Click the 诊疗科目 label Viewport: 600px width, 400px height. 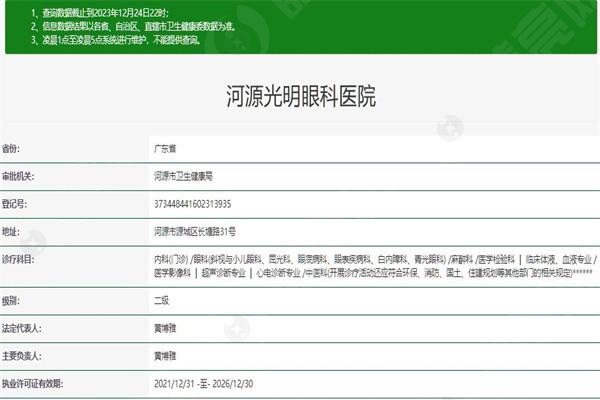18,260
